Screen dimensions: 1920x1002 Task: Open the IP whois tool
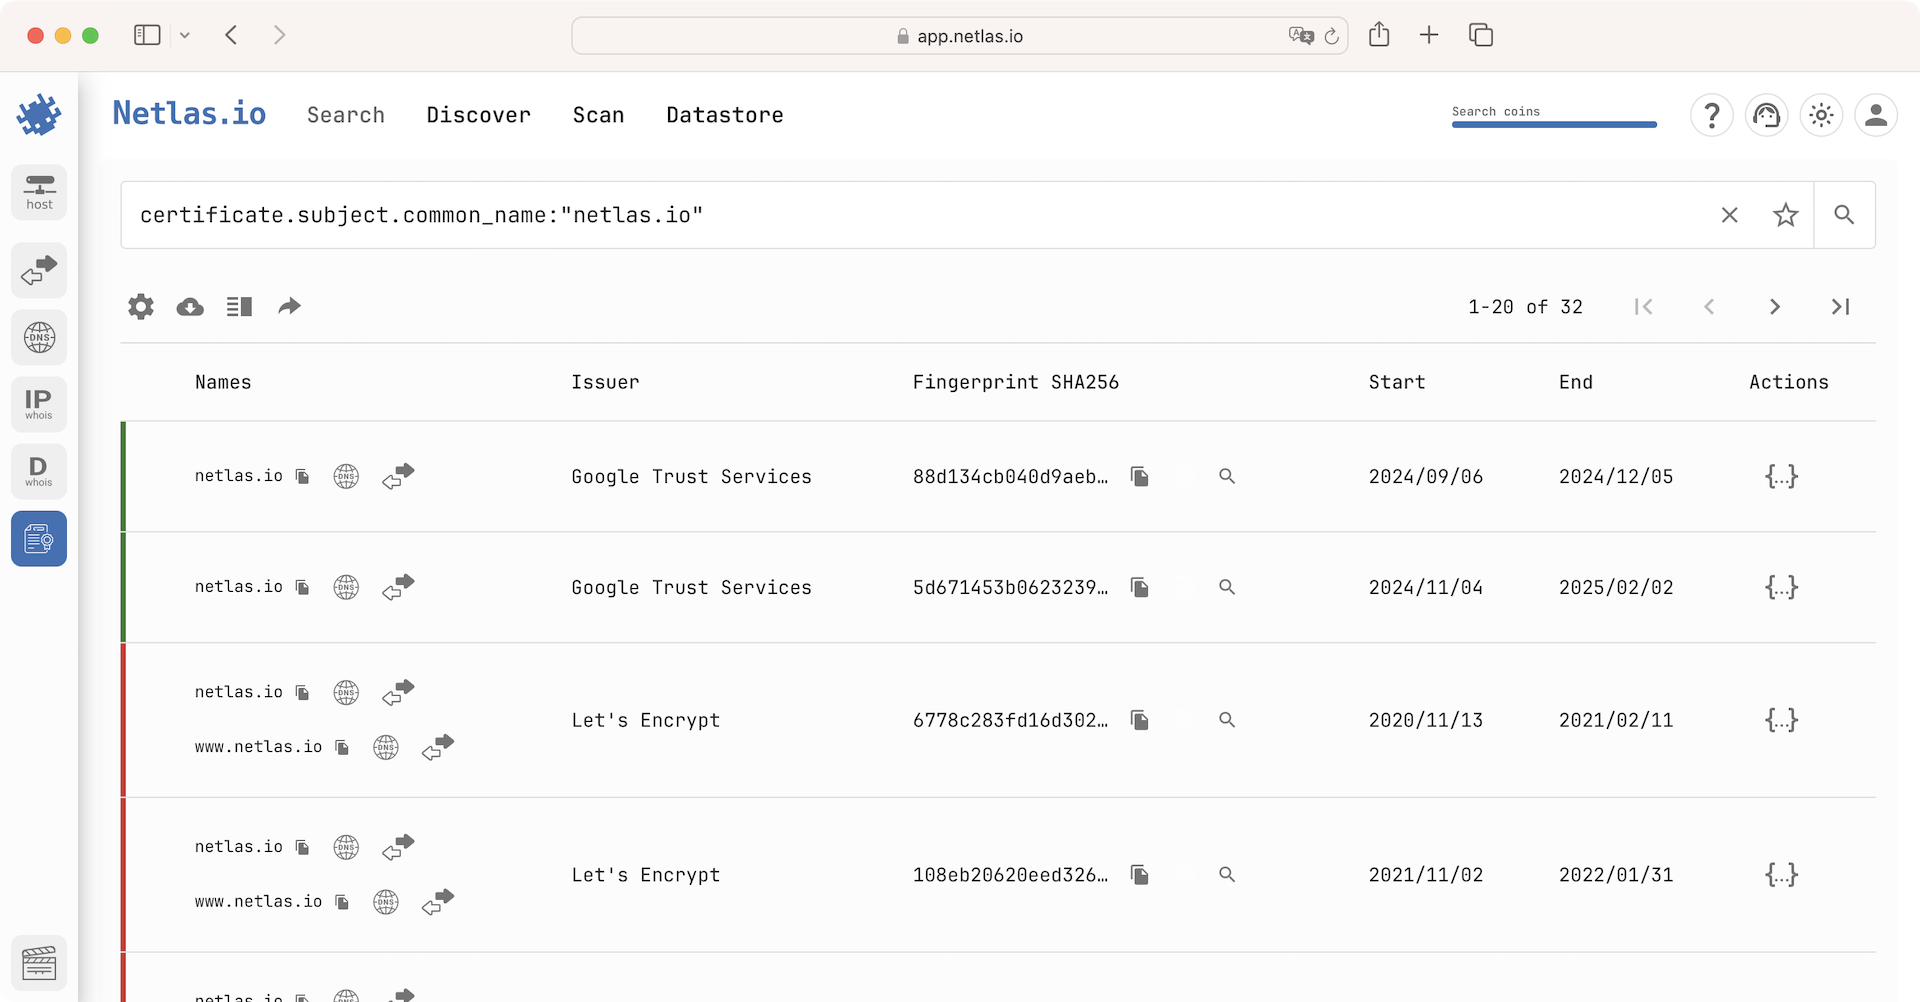pos(39,403)
